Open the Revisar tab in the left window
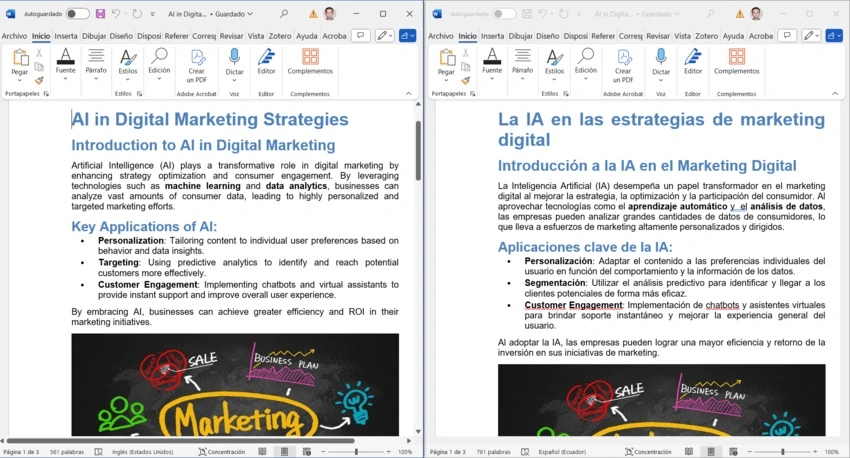Viewport: 850px width, 458px height. [x=231, y=36]
